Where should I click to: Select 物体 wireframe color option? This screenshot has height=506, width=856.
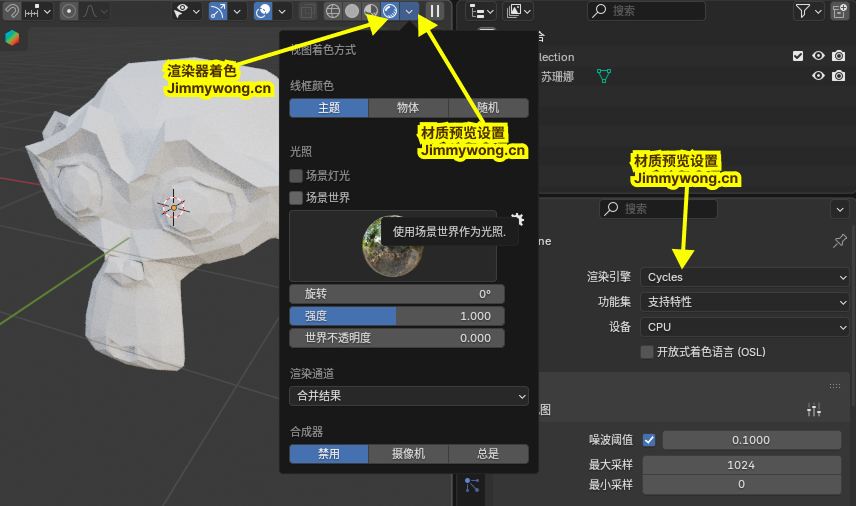(x=408, y=108)
